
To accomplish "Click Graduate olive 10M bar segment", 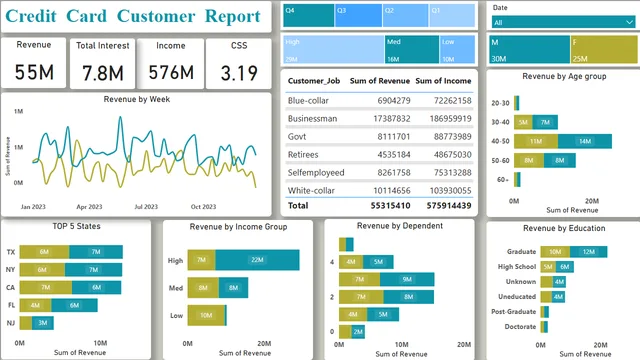I will 555,251.
